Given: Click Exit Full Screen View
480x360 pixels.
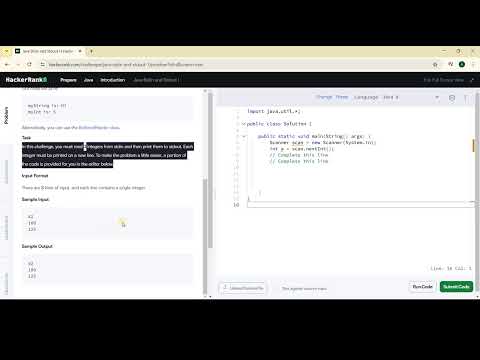Looking at the screenshot, I should (444, 80).
